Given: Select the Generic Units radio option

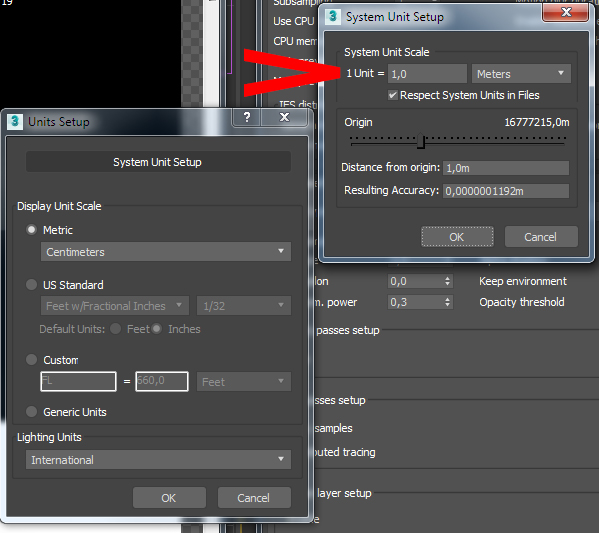Looking at the screenshot, I should point(31,411).
